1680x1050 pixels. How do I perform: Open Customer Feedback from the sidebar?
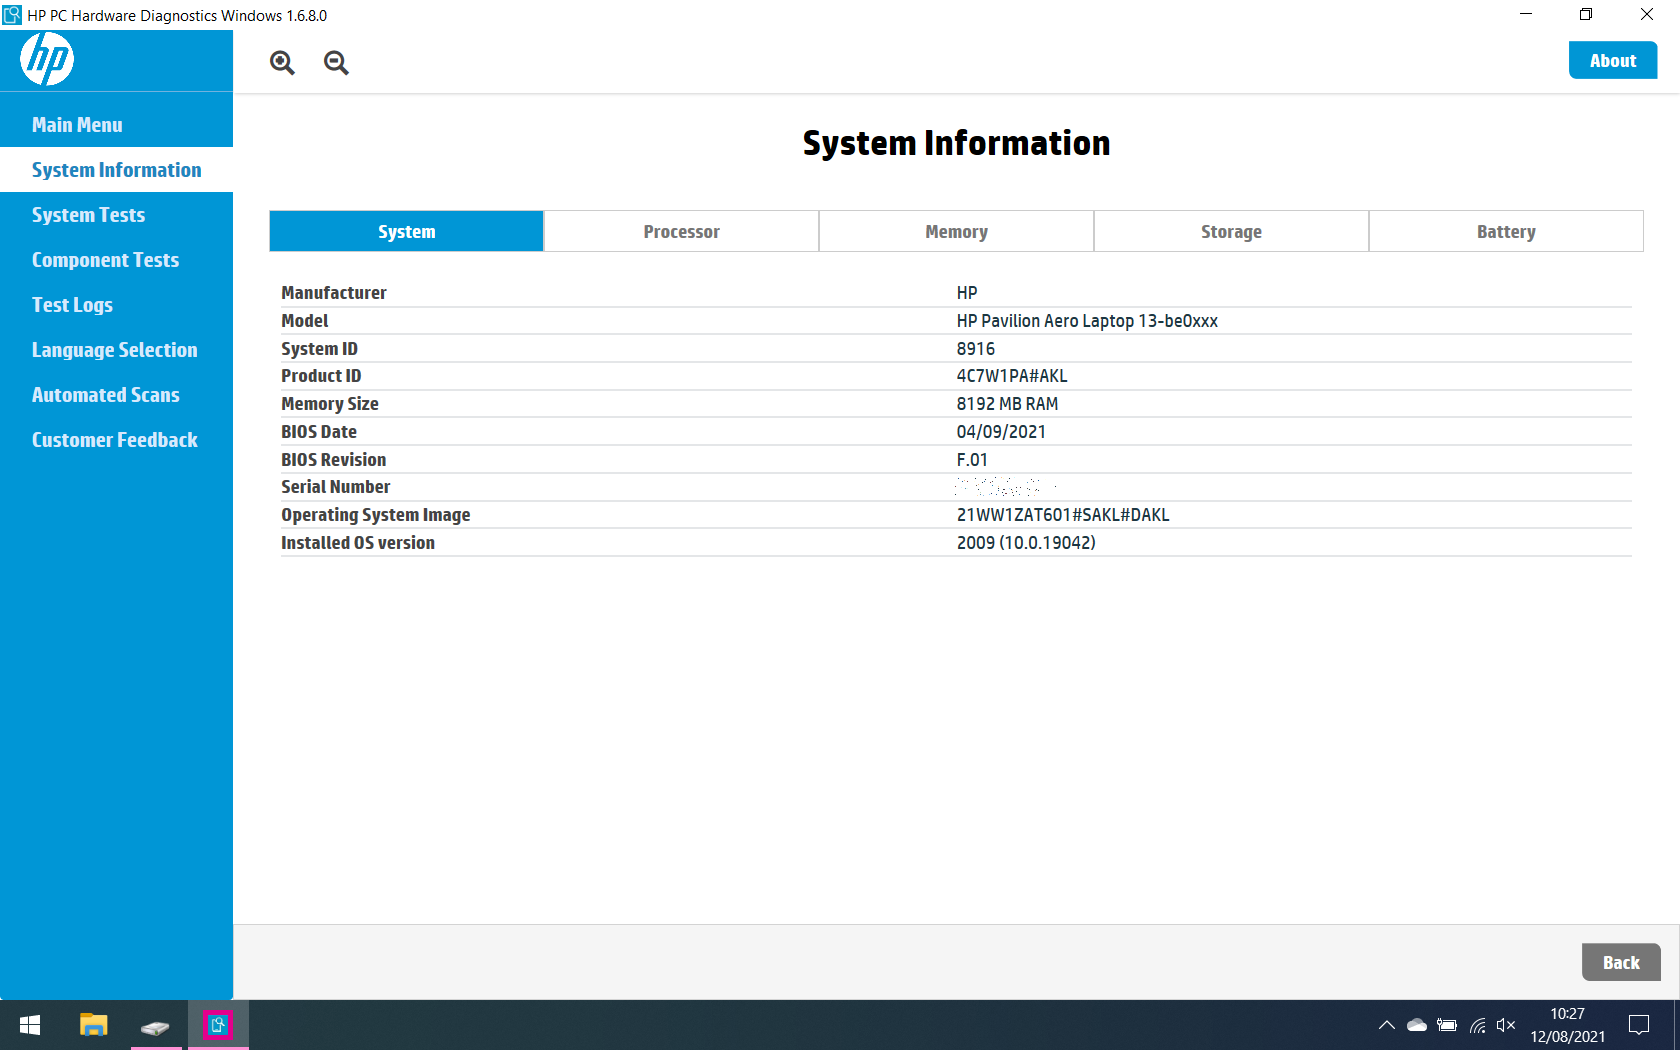[x=116, y=440]
